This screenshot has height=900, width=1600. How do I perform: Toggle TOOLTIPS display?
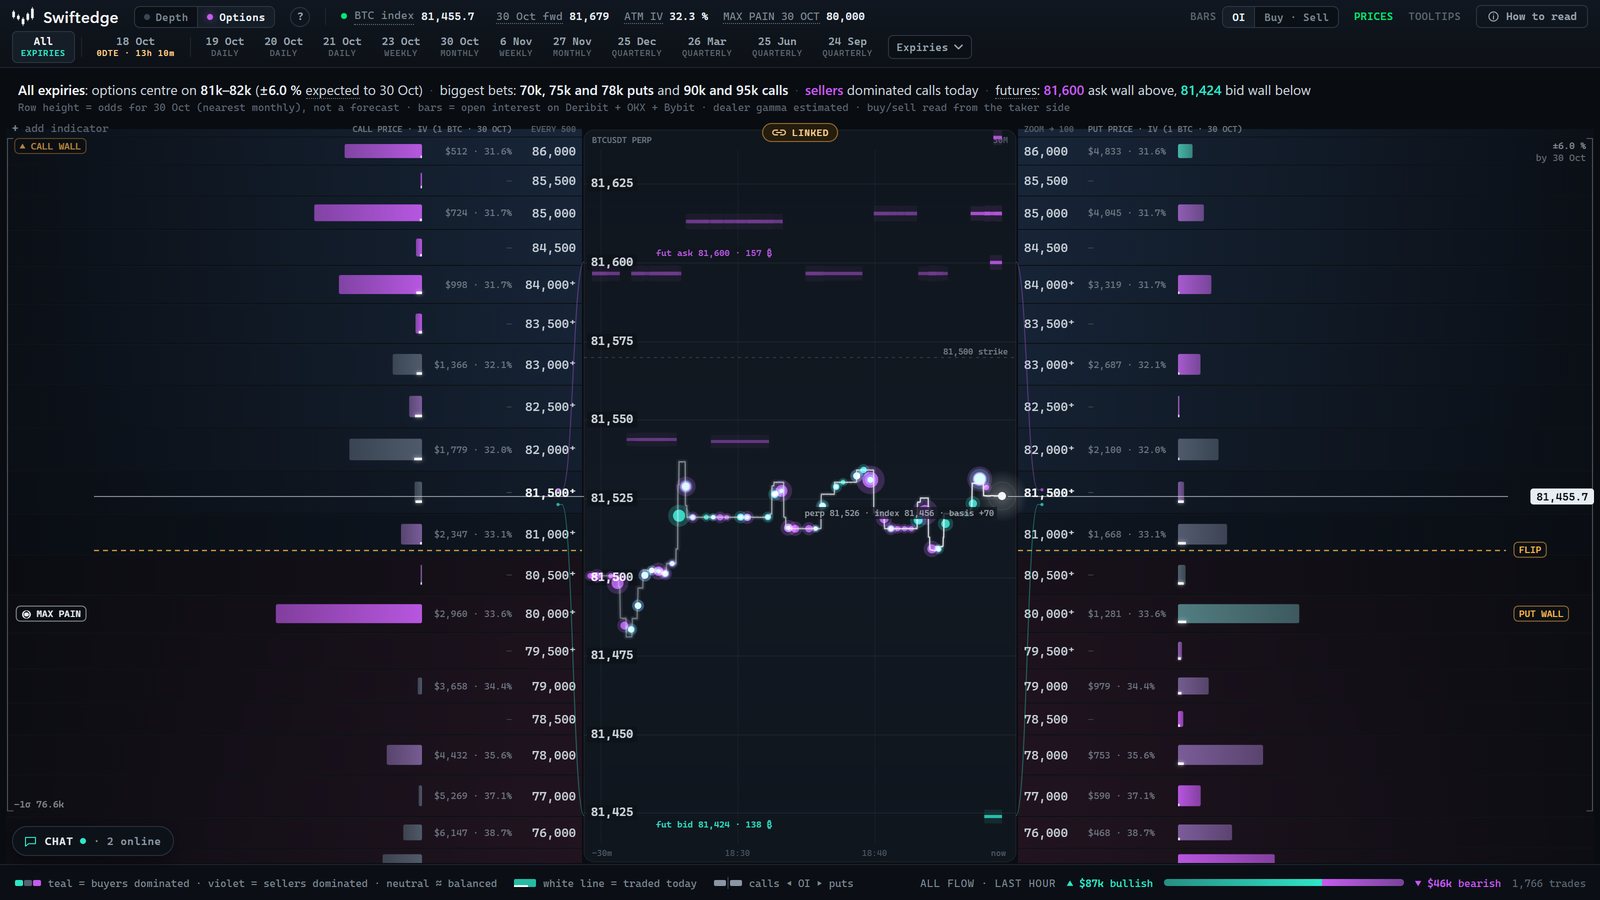pos(1434,17)
